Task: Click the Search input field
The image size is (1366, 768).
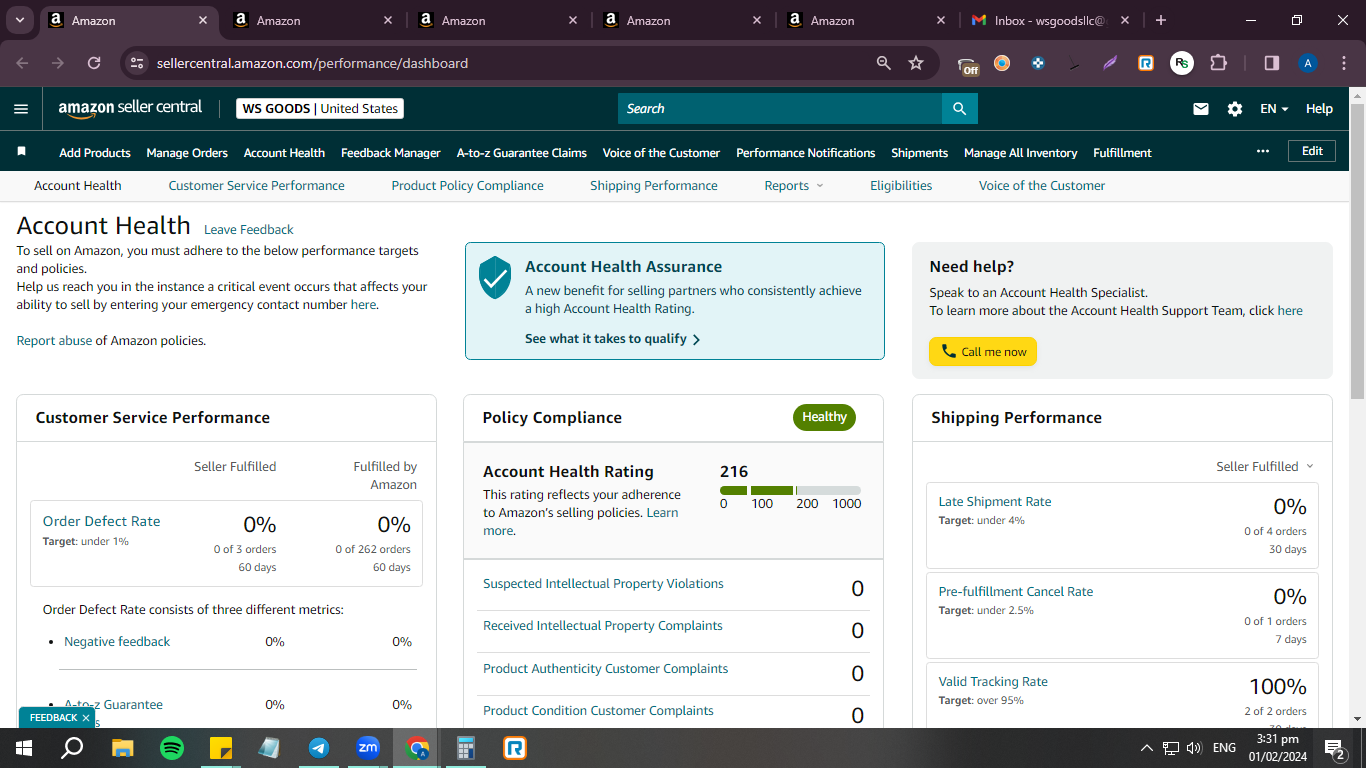Action: [780, 109]
